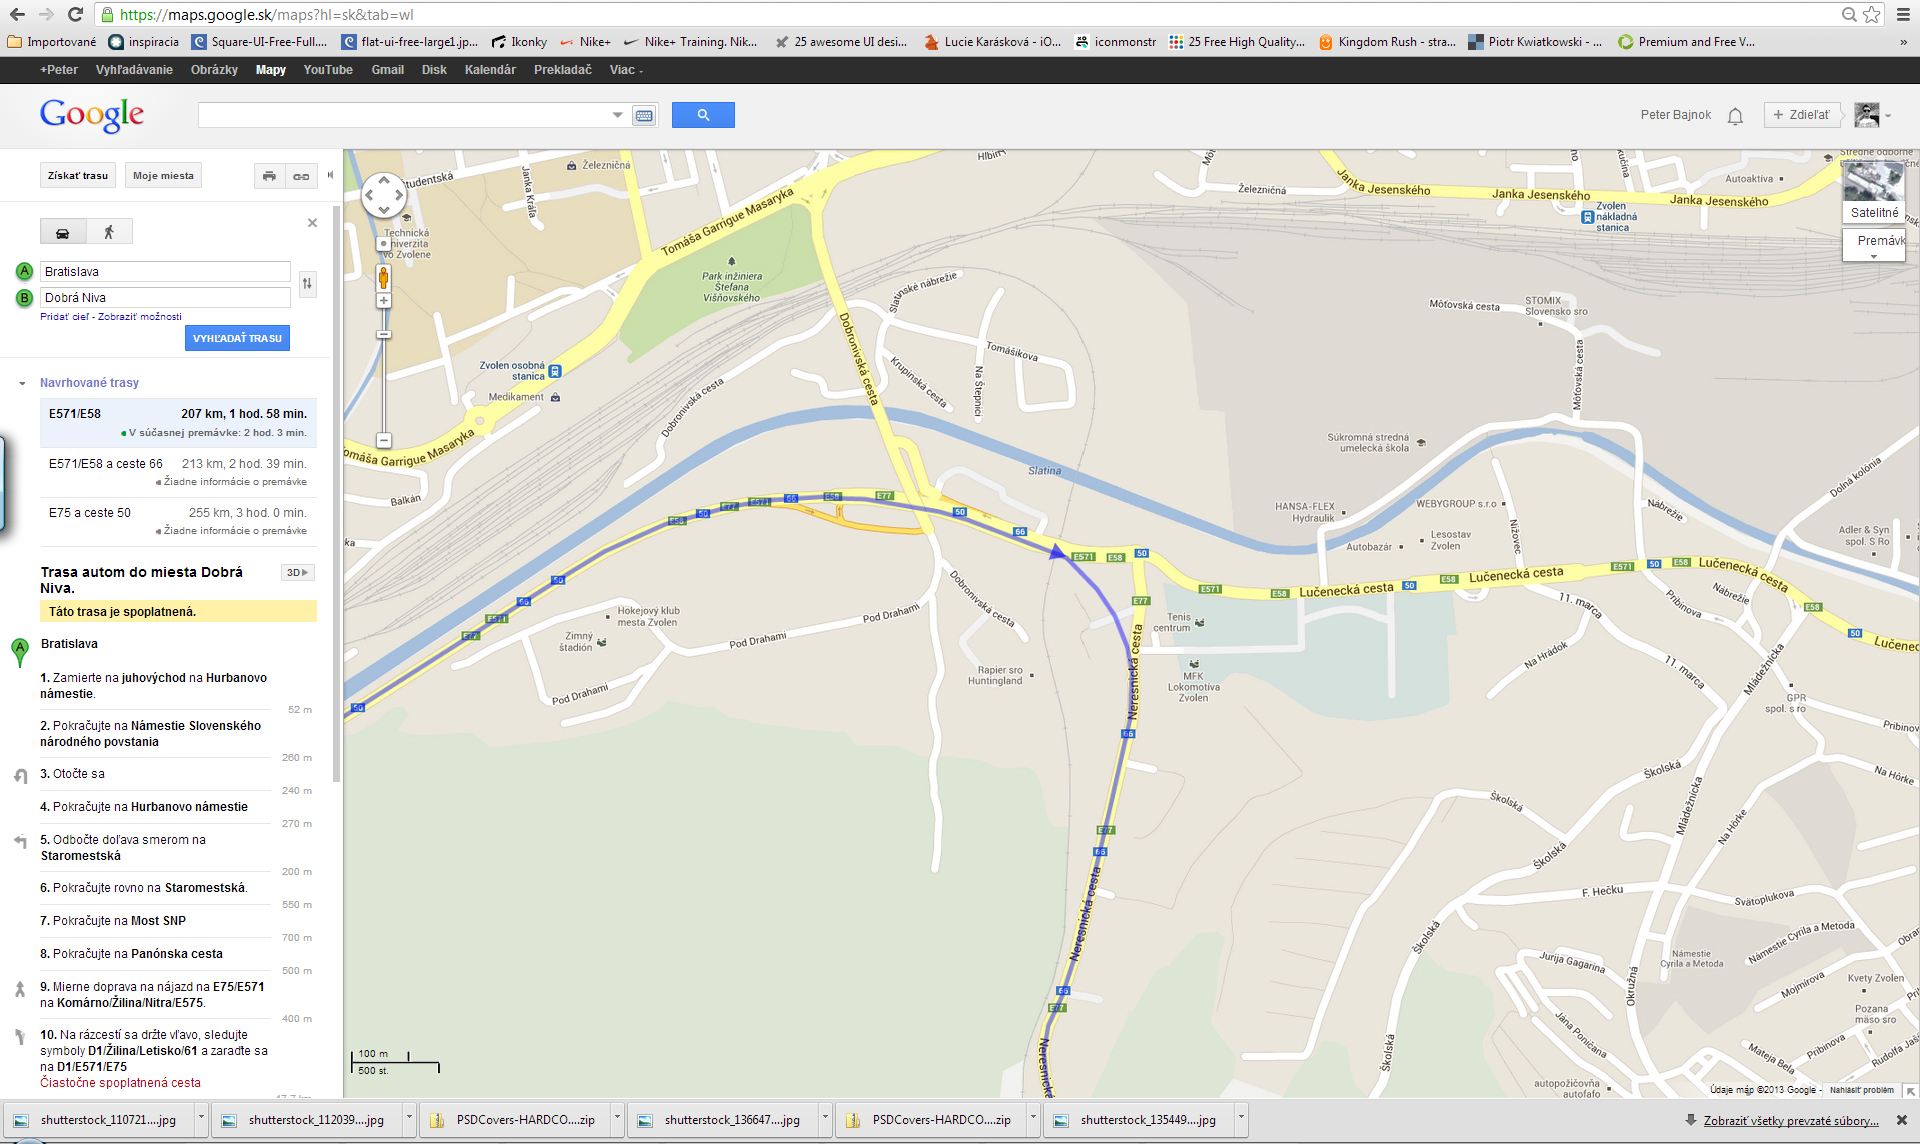Open the on-screen keyboard icon
This screenshot has width=1920, height=1144.
(x=644, y=116)
